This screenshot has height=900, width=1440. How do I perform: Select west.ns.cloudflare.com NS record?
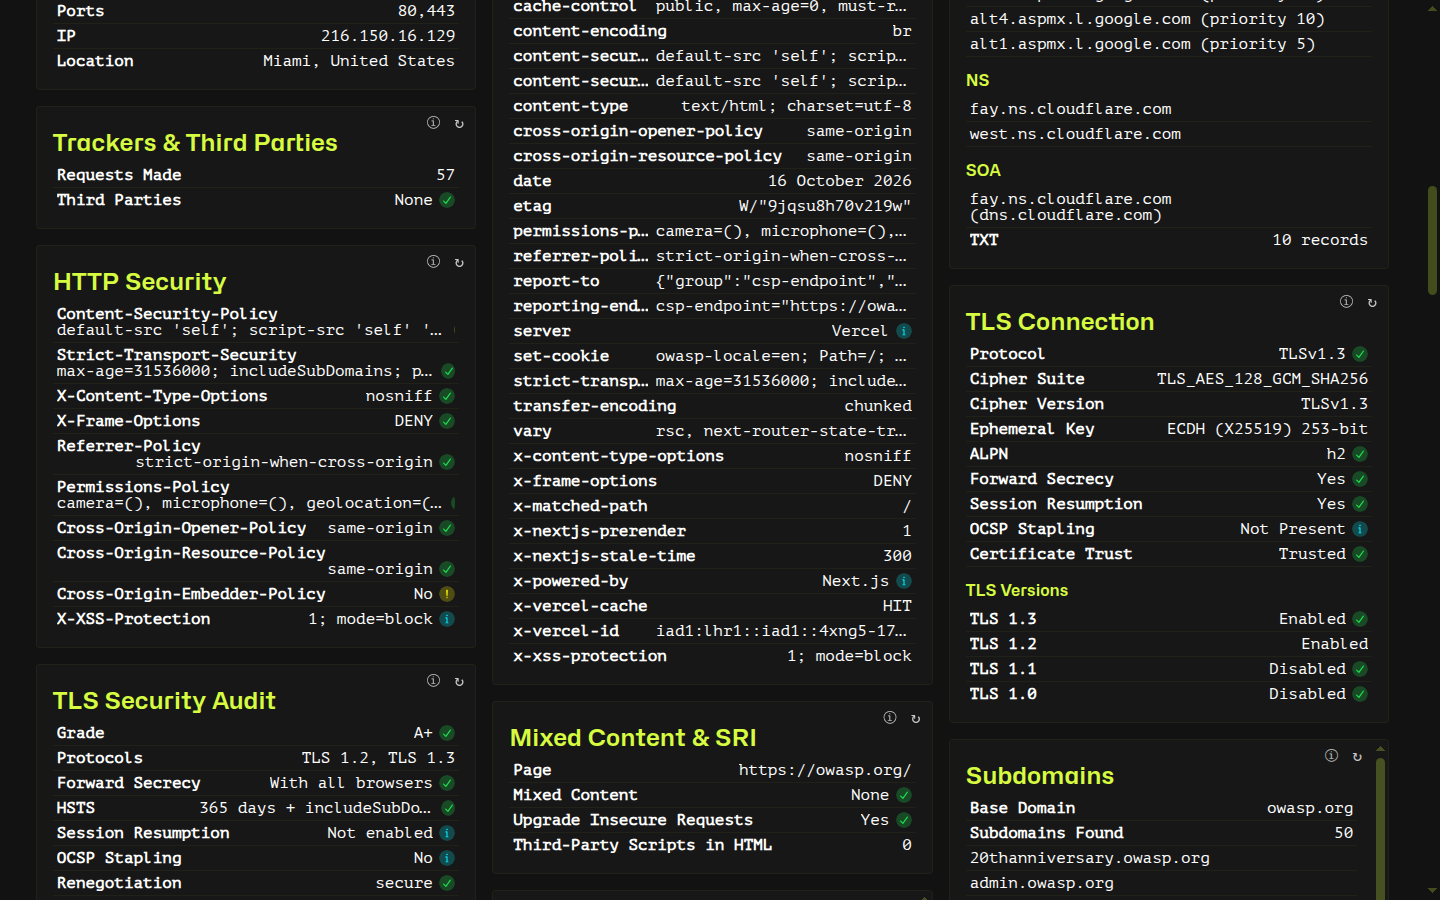(x=1075, y=134)
